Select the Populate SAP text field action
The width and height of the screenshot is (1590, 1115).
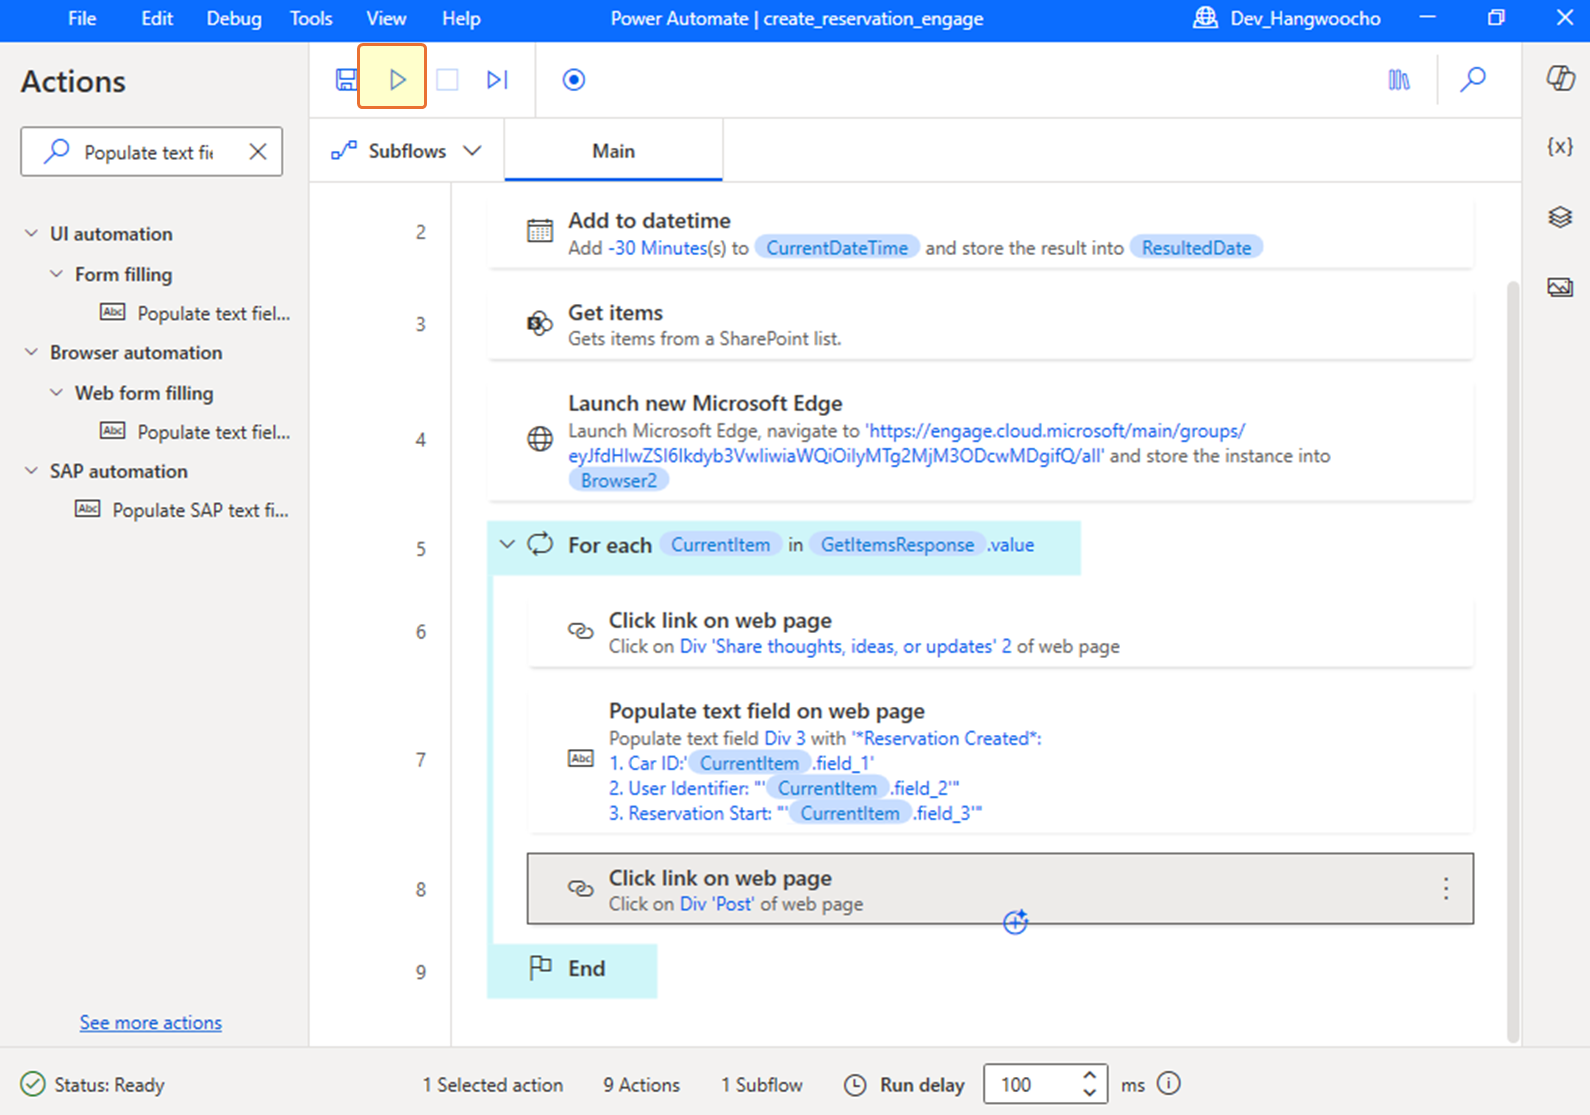point(183,511)
